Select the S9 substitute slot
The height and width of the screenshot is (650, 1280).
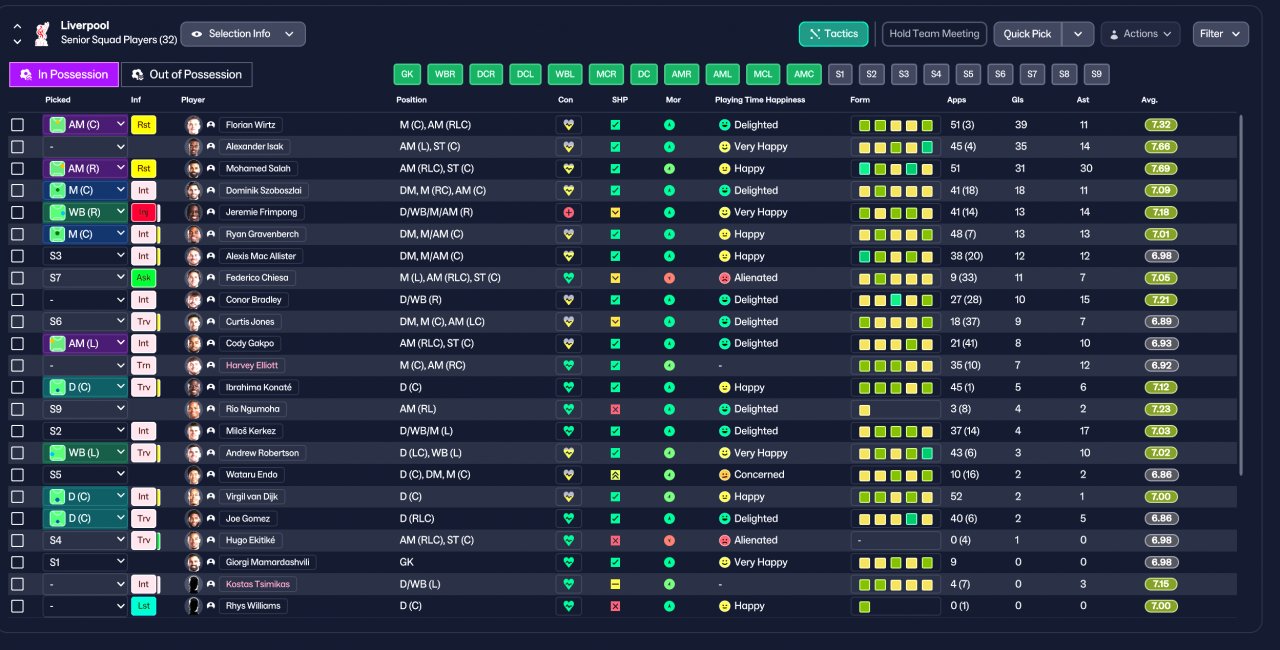(x=1097, y=74)
